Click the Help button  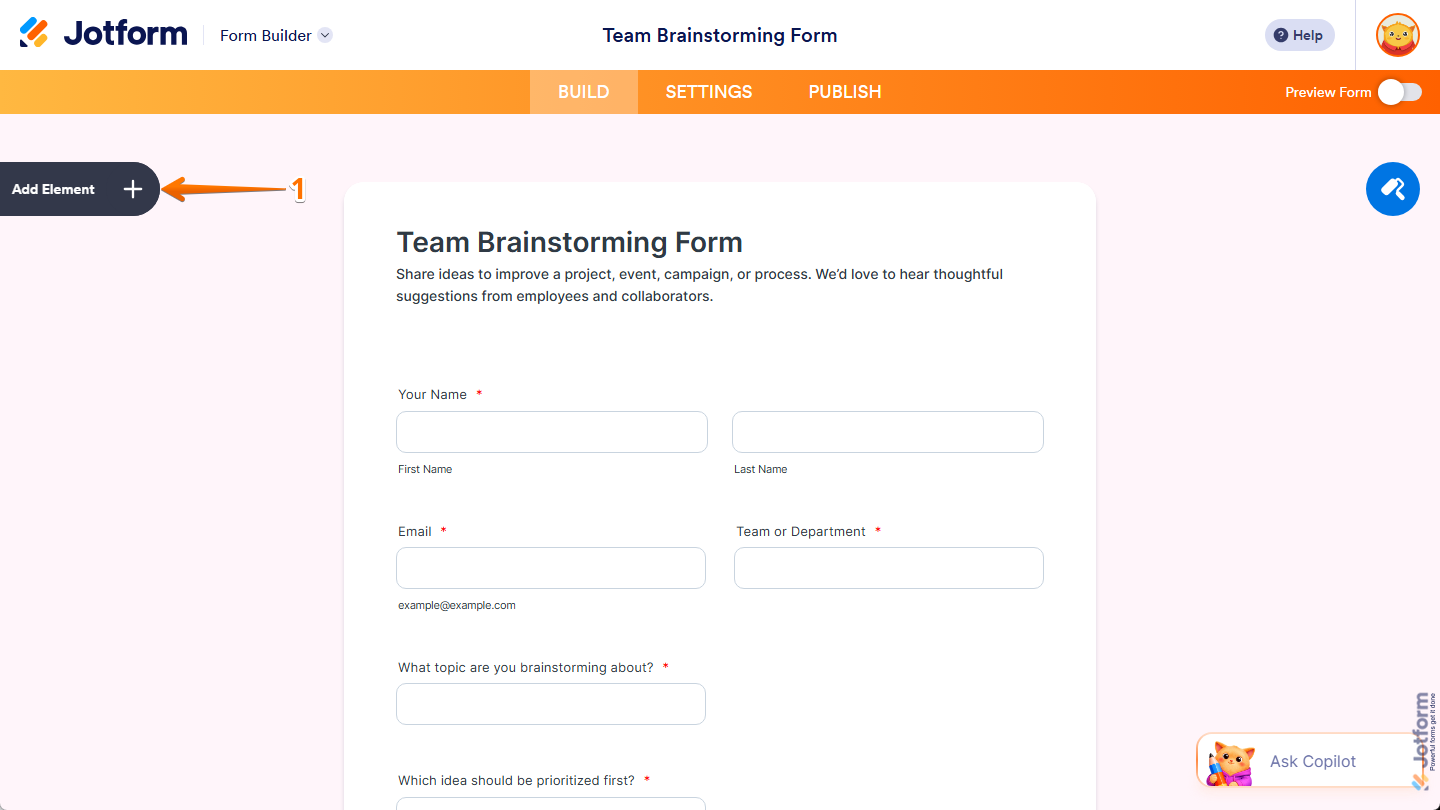[1299, 34]
